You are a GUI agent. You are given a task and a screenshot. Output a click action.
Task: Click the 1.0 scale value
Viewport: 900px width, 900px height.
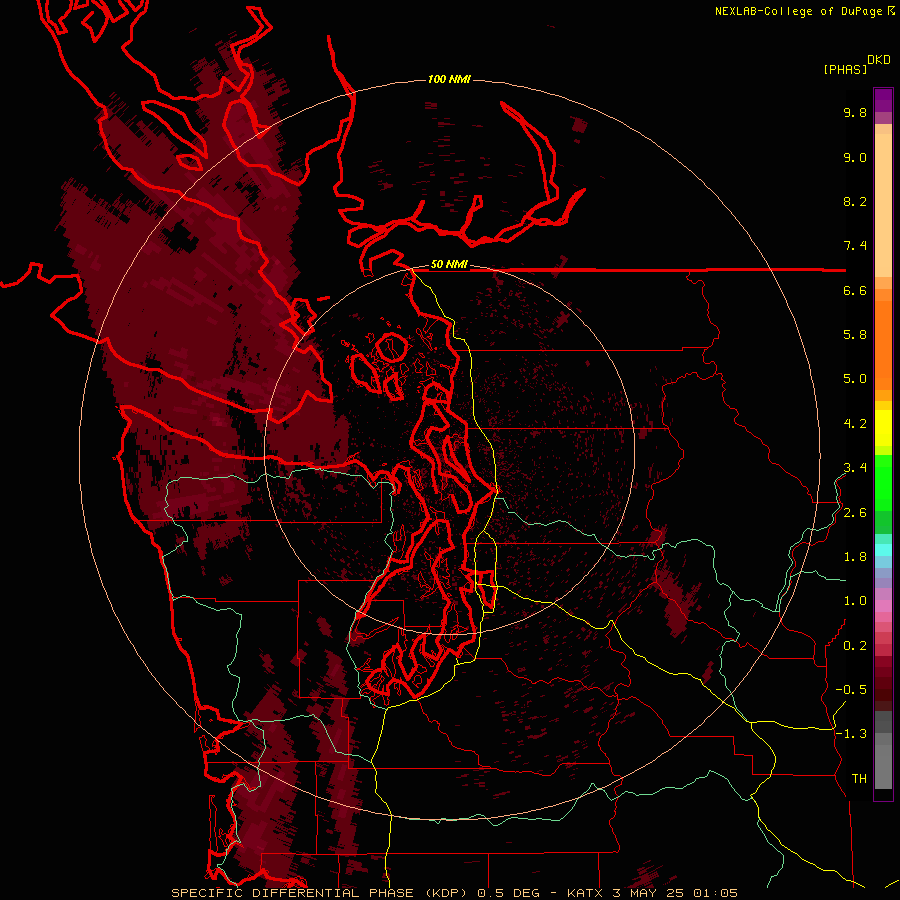tap(855, 601)
